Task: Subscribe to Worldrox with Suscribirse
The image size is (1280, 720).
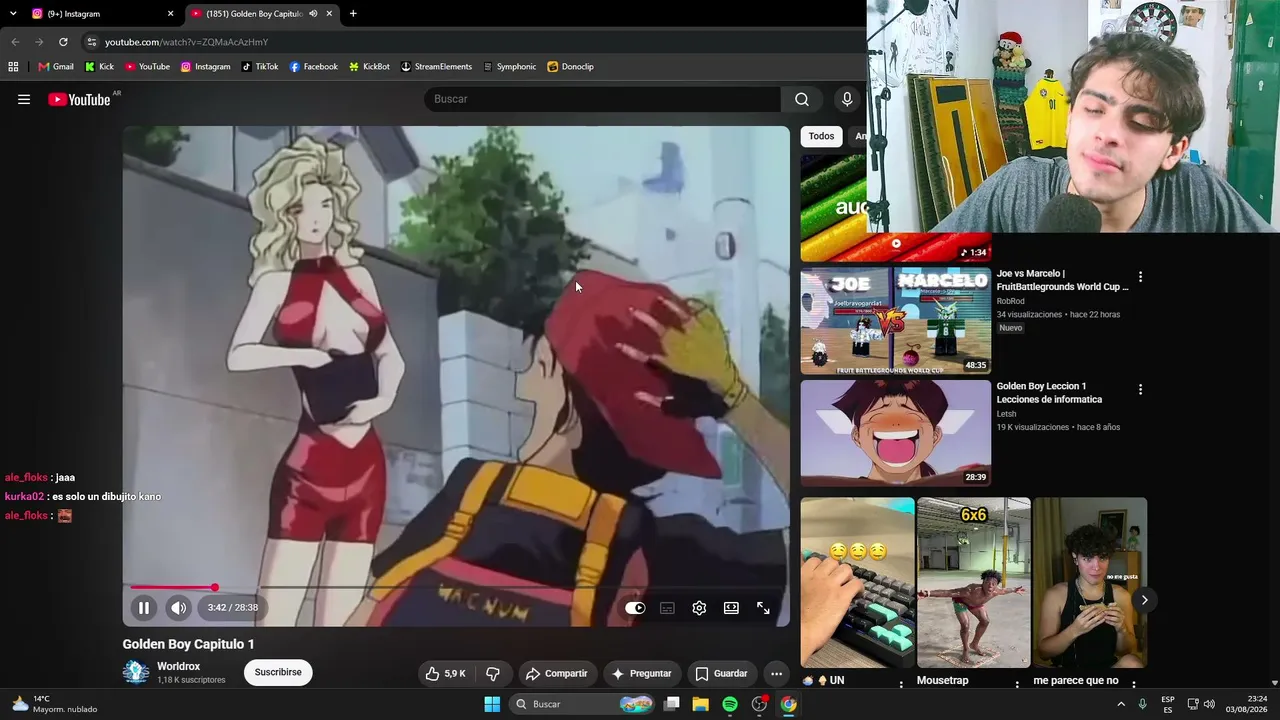Action: point(278,672)
